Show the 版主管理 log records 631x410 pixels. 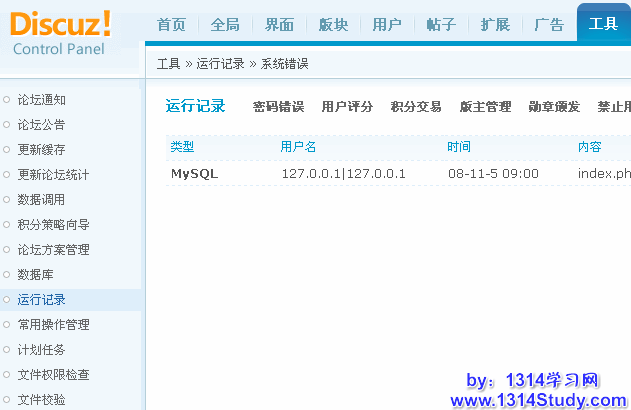485,107
